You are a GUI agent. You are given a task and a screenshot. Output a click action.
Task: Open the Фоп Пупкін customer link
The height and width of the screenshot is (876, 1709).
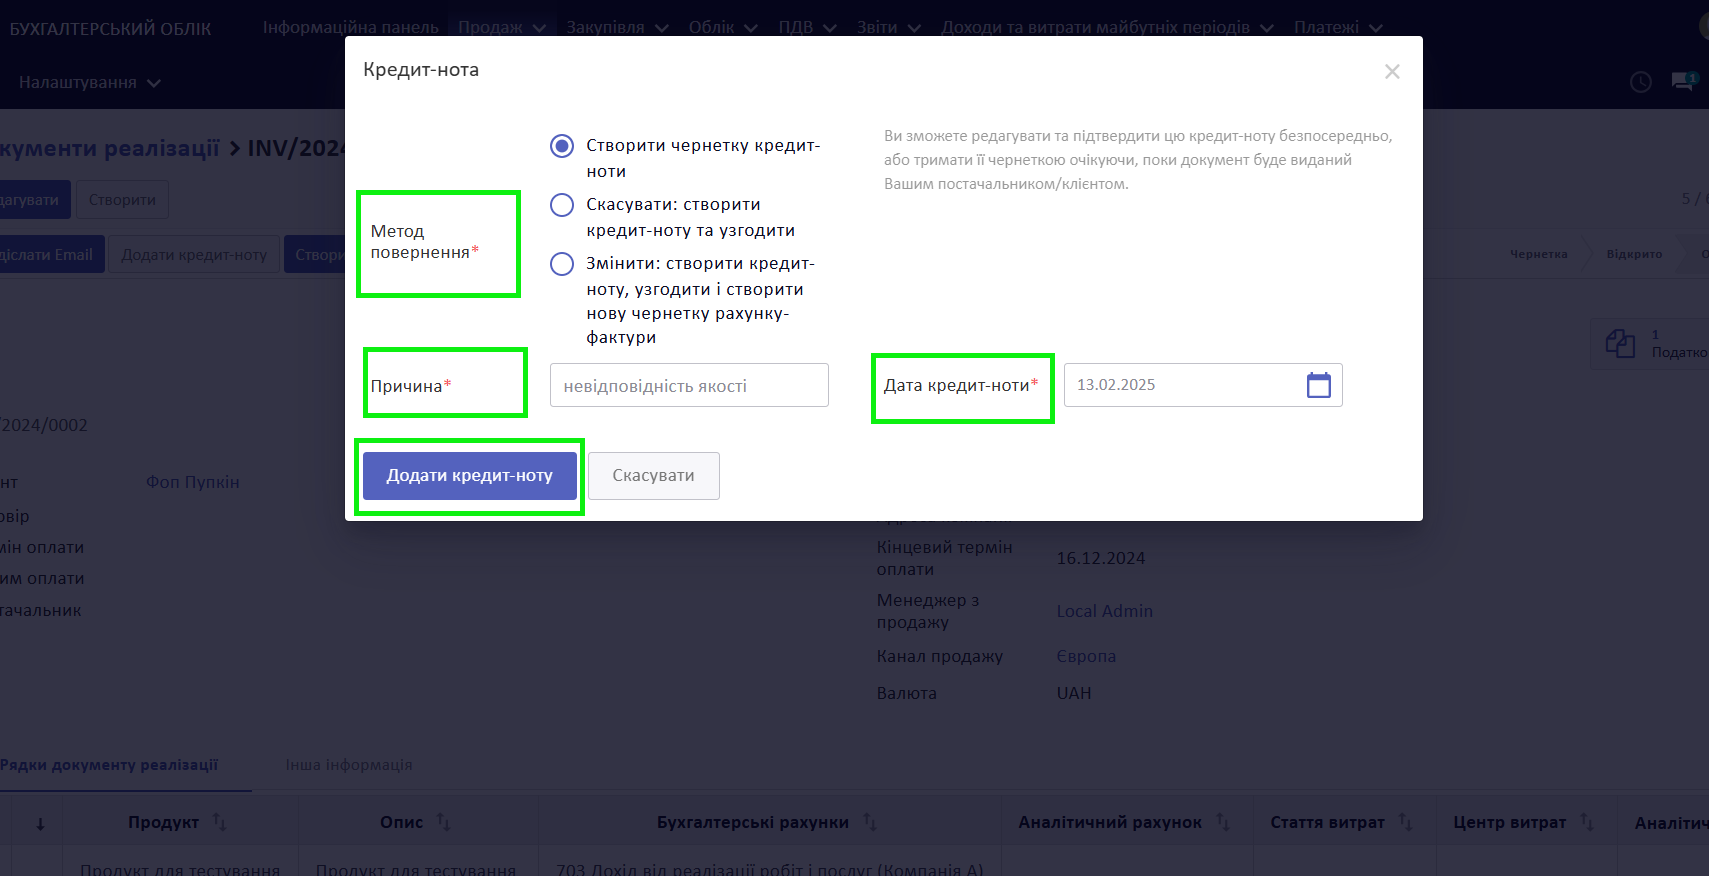tap(193, 482)
